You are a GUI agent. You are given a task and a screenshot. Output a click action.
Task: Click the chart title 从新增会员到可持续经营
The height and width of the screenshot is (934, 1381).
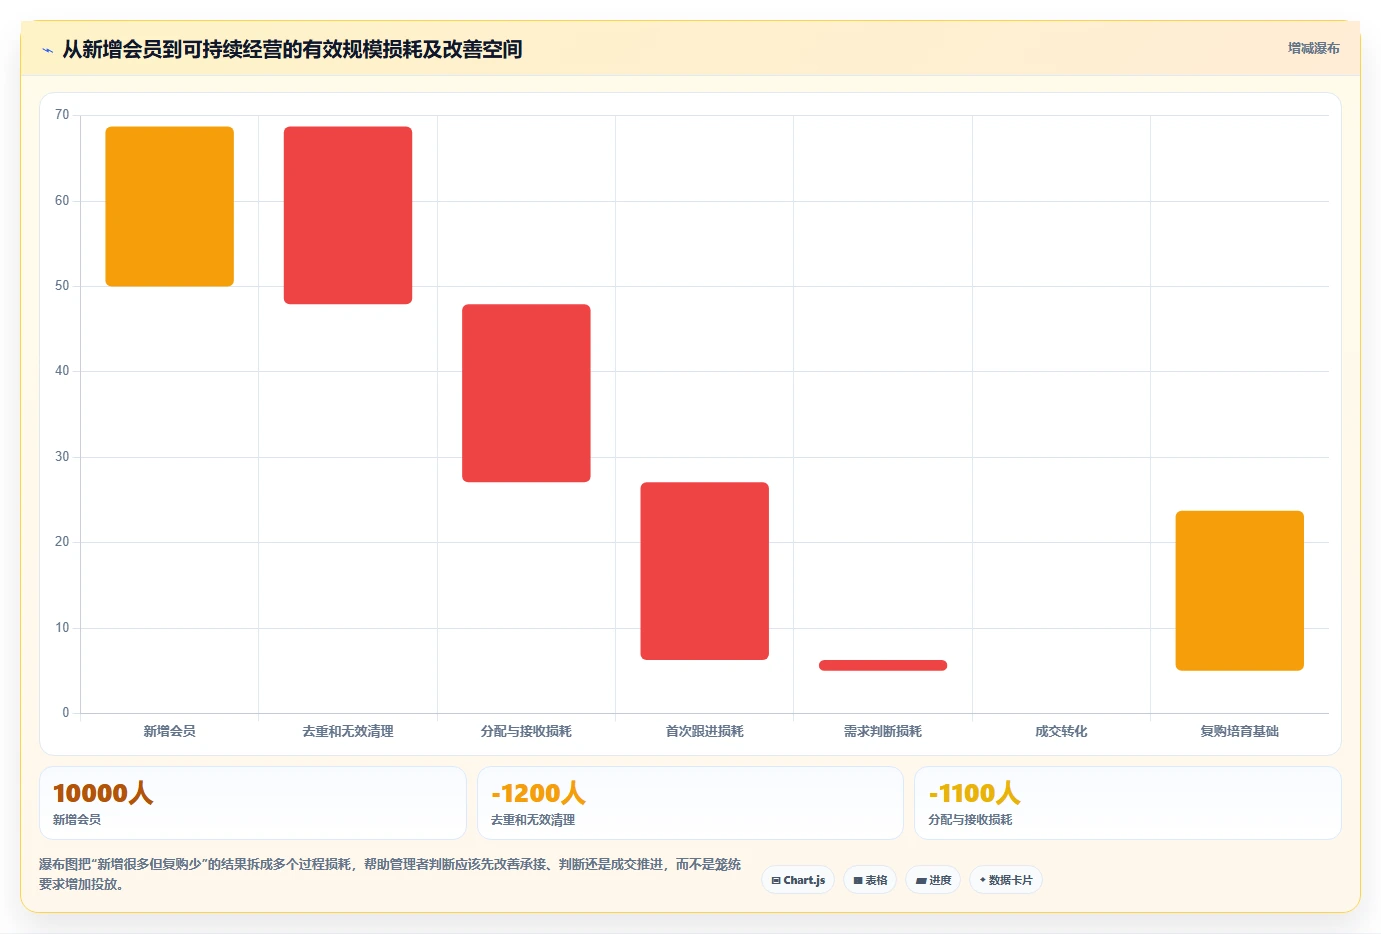(292, 49)
